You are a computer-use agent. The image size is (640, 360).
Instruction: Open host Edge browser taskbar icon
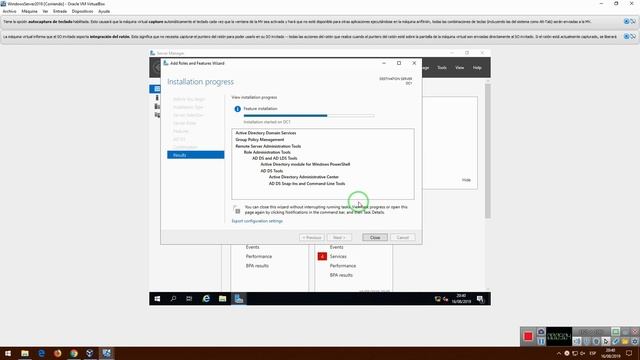41,353
